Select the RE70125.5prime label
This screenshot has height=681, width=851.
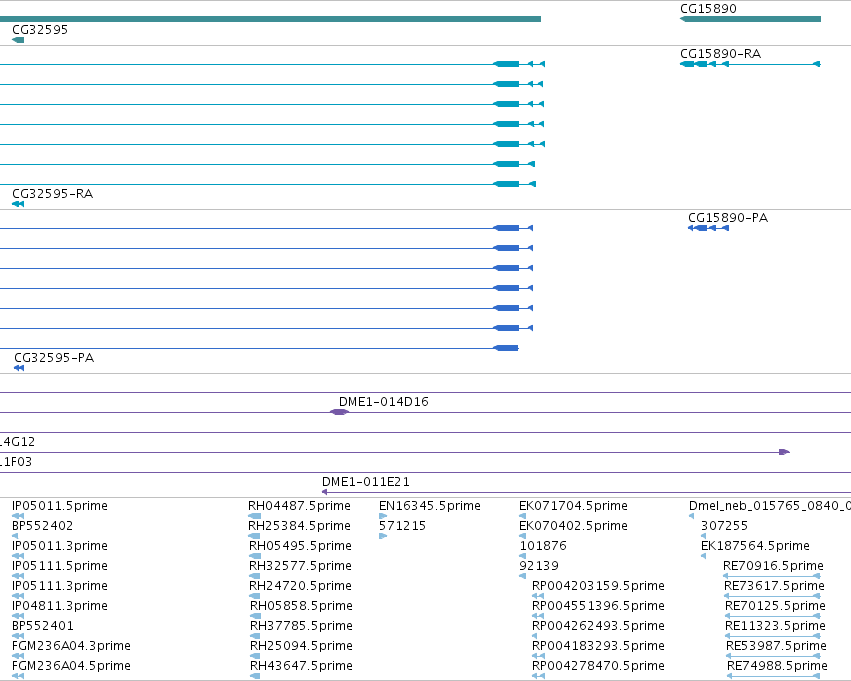(776, 606)
